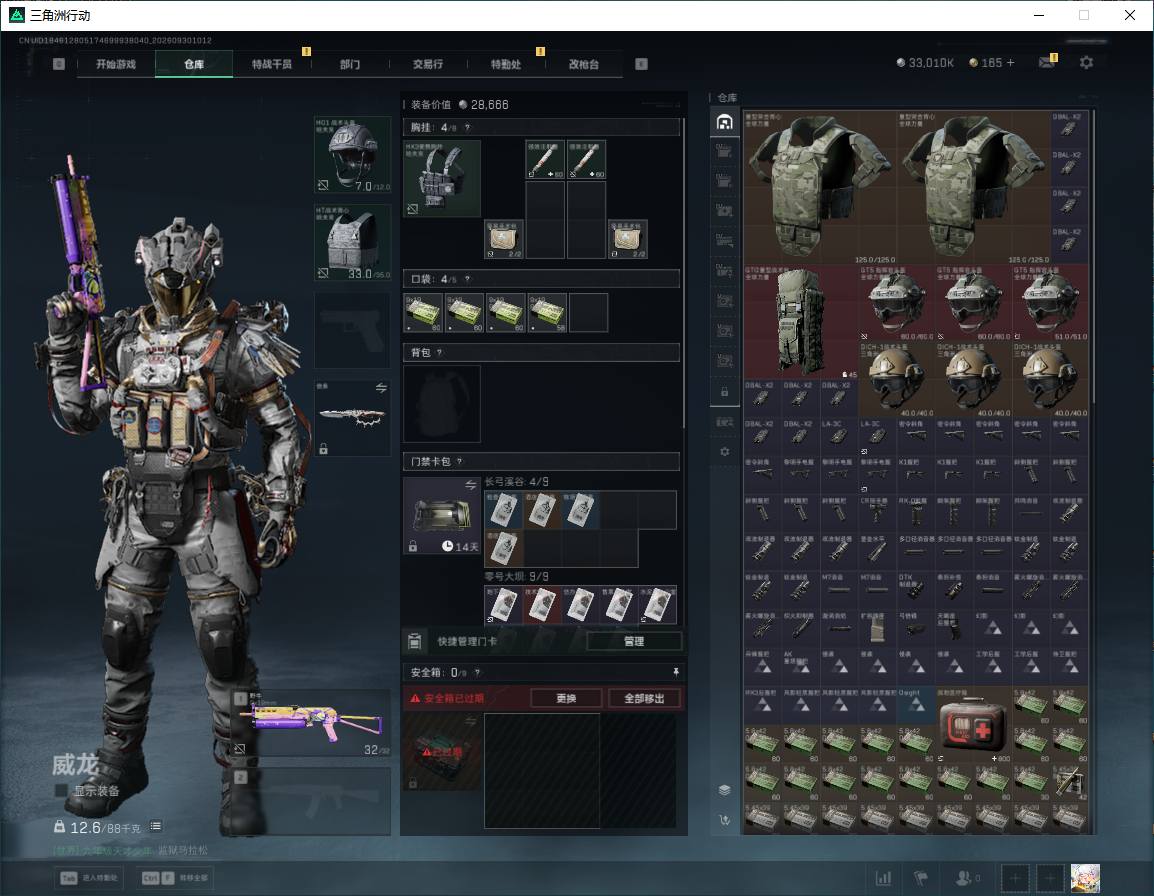
Task: Click the pin icon beside 安全箱
Action: tap(676, 672)
